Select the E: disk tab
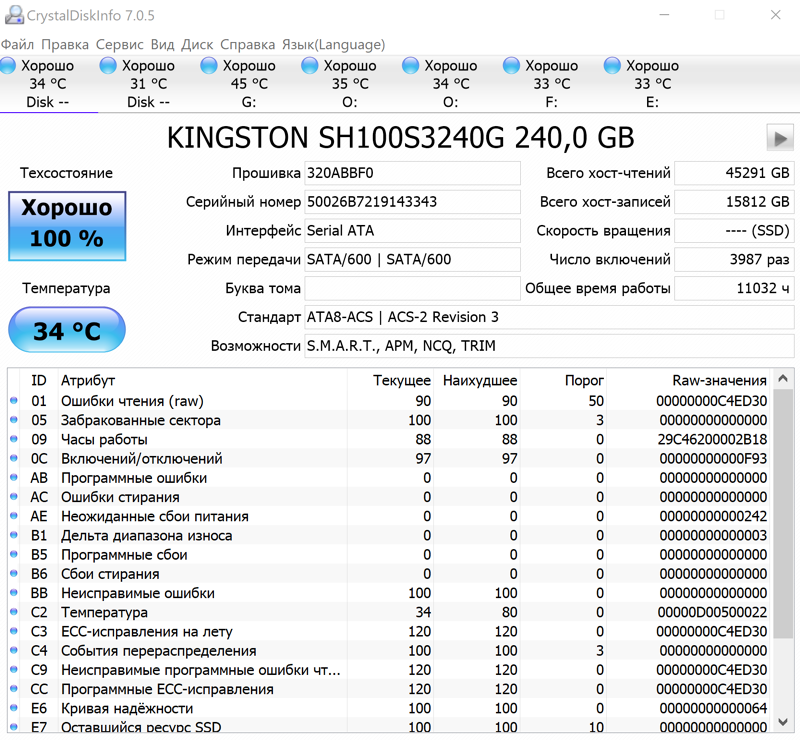 pyautogui.click(x=653, y=84)
